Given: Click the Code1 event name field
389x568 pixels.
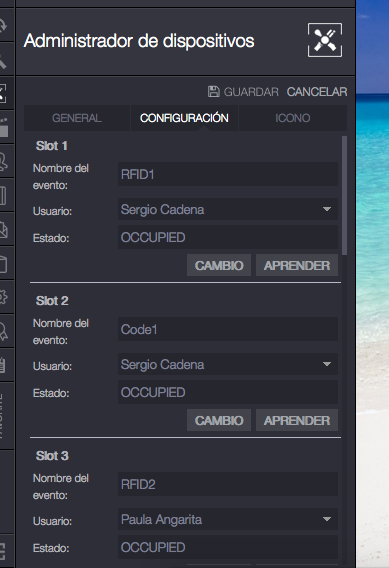Looking at the screenshot, I should click(x=228, y=329).
